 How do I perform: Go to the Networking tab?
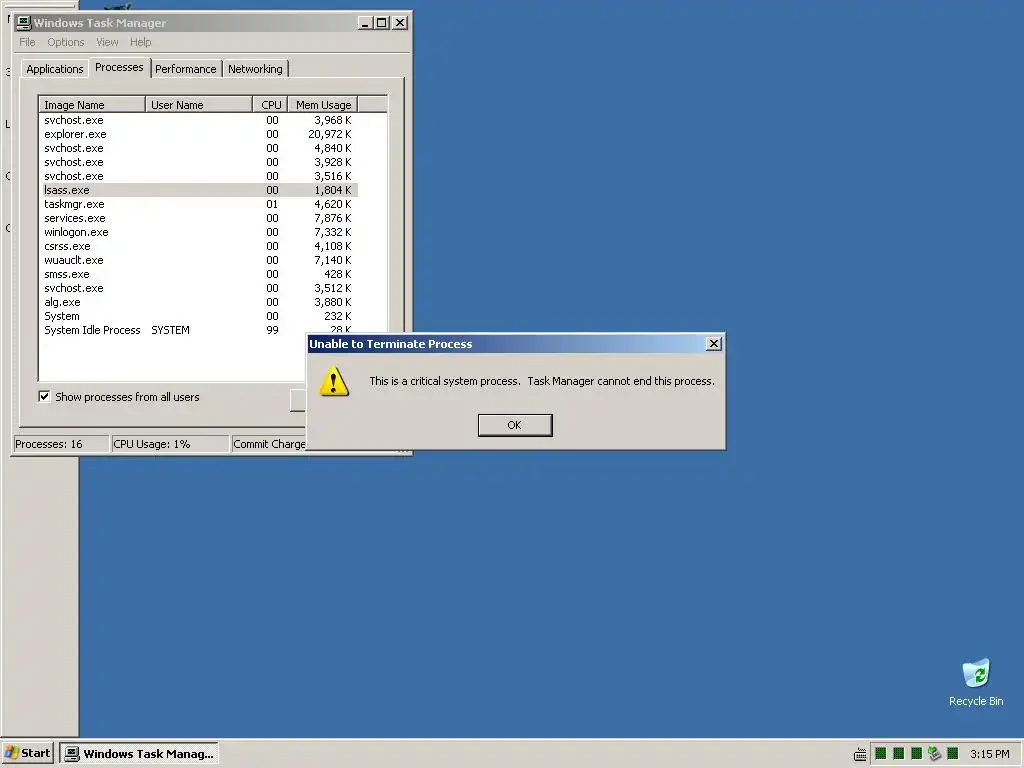click(x=255, y=69)
